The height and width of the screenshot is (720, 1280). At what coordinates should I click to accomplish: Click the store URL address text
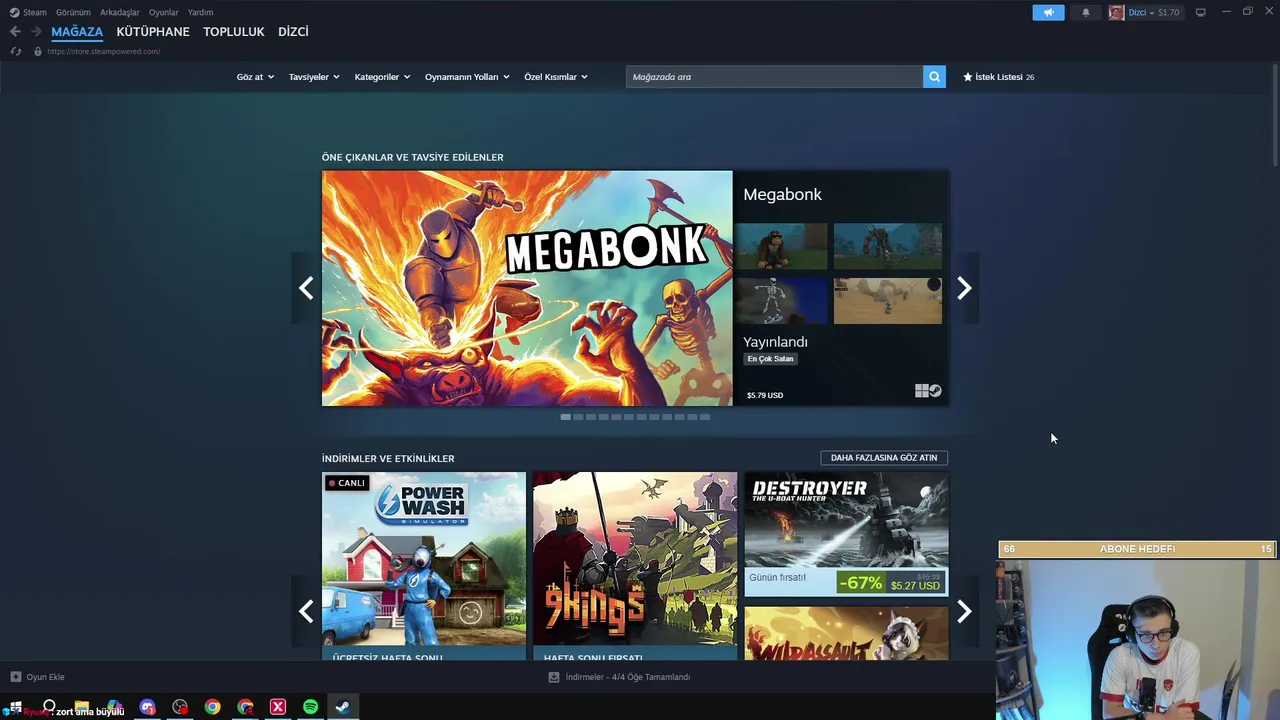104,51
